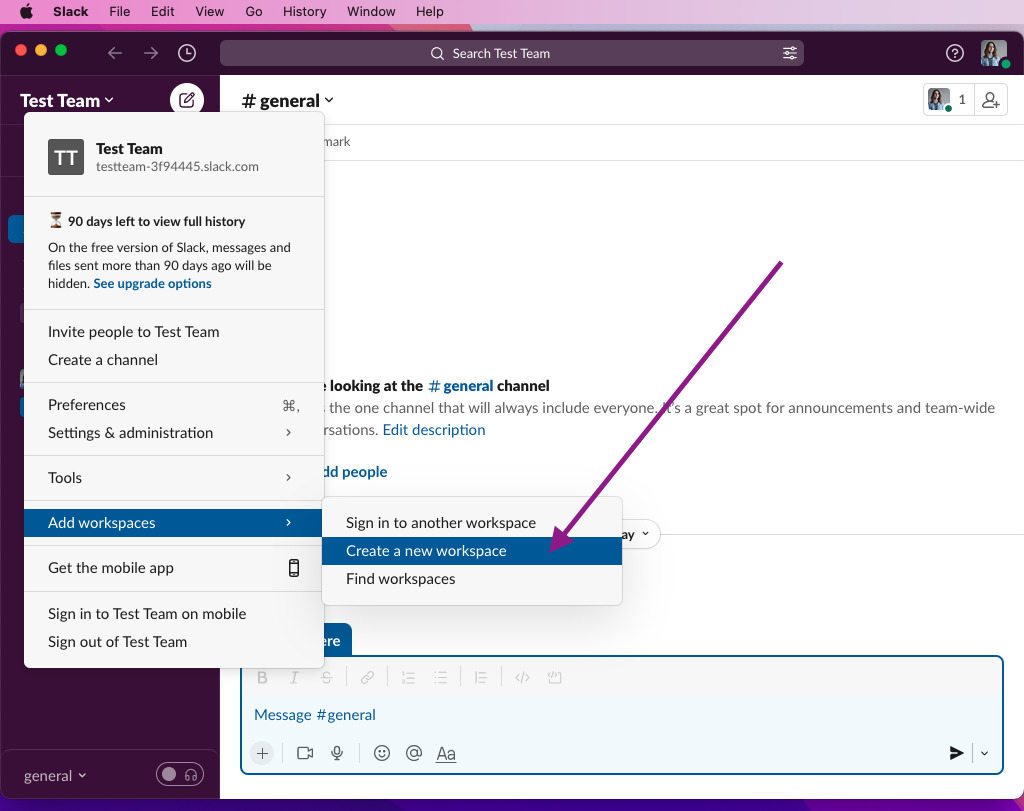This screenshot has width=1024, height=811.
Task: Click the Add people link
Action: [x=357, y=471]
